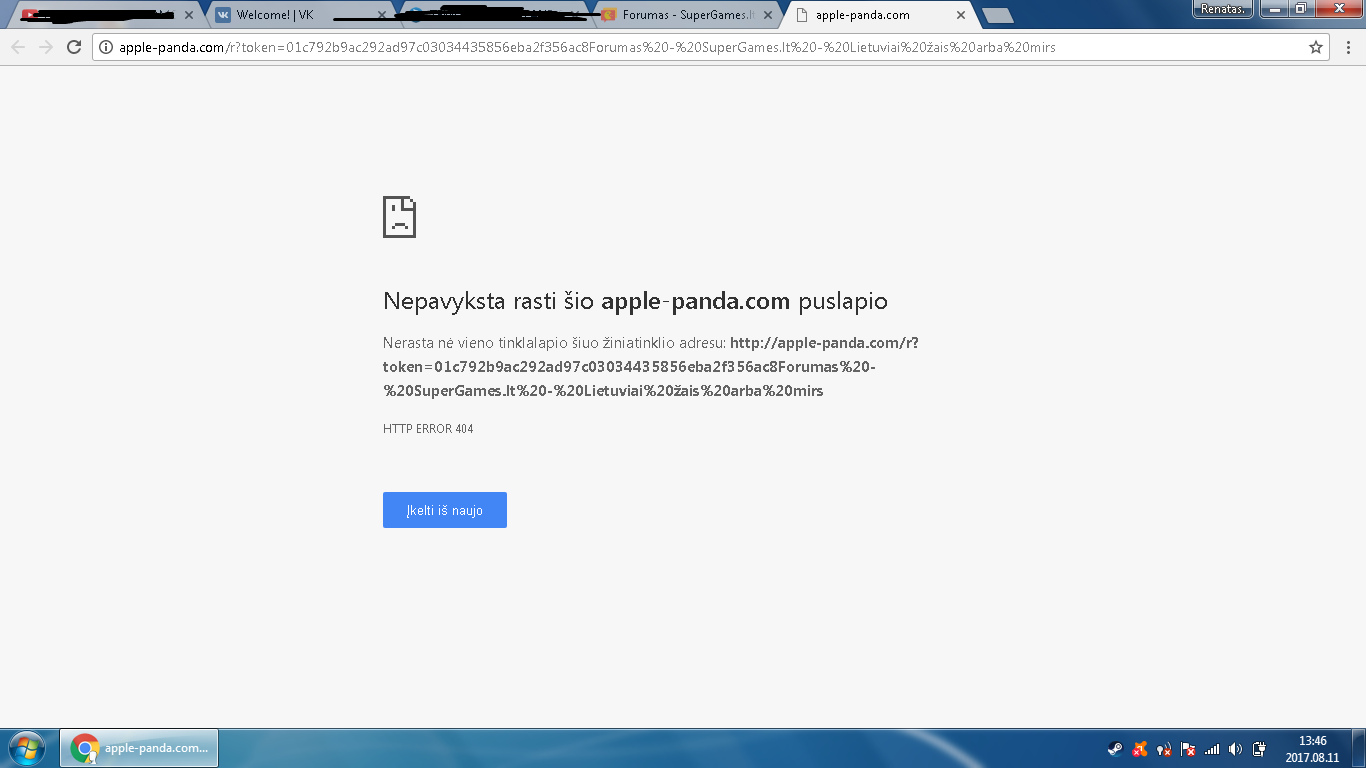Open the Action Center flag tray icon
The height and width of the screenshot is (768, 1366).
(x=1188, y=748)
